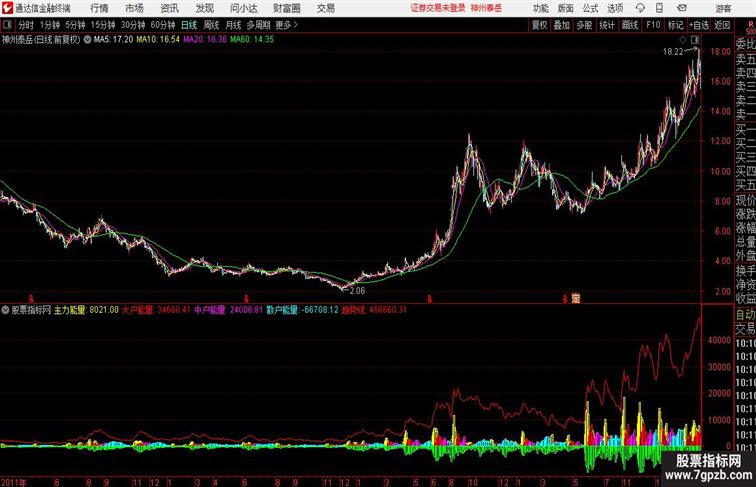756x487 pixels.
Task: Open the 功能 menu
Action: click(x=540, y=8)
